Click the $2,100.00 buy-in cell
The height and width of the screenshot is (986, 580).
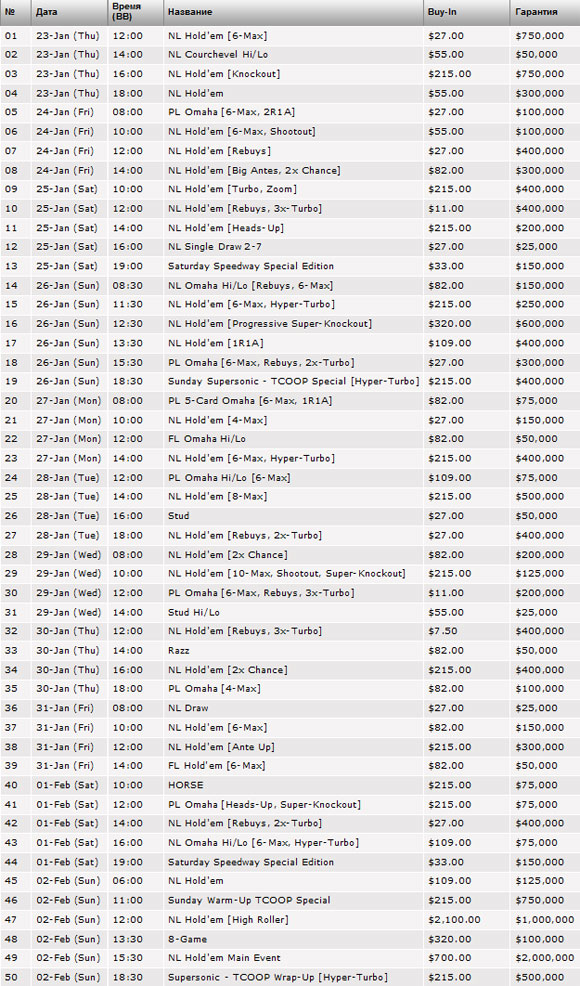point(454,919)
